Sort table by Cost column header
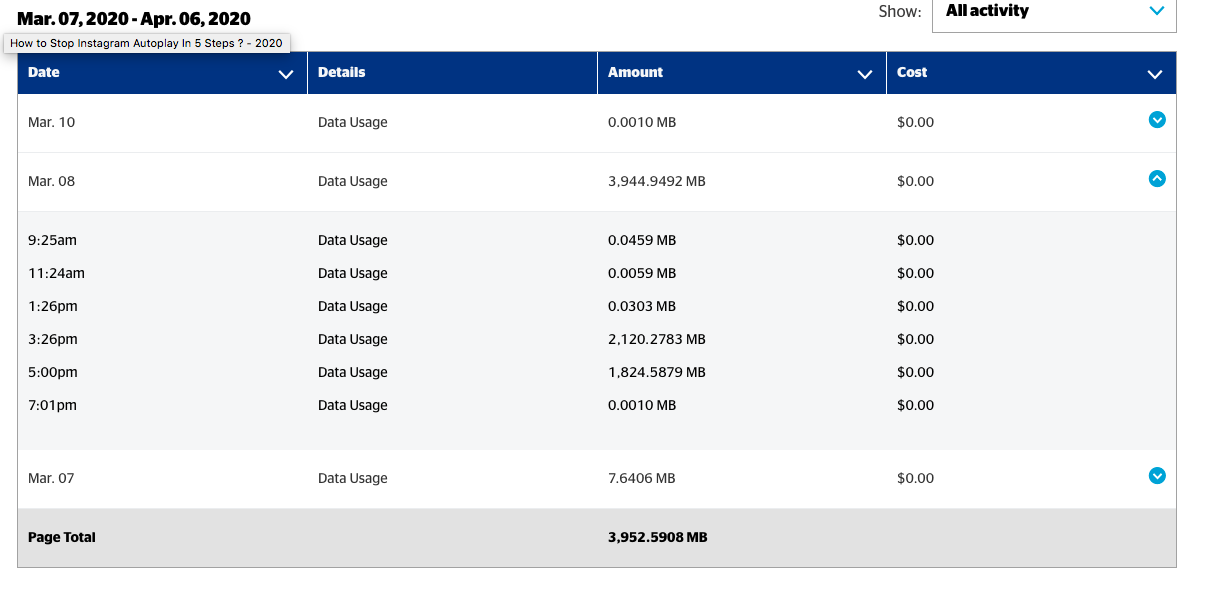The image size is (1221, 596). point(1031,73)
